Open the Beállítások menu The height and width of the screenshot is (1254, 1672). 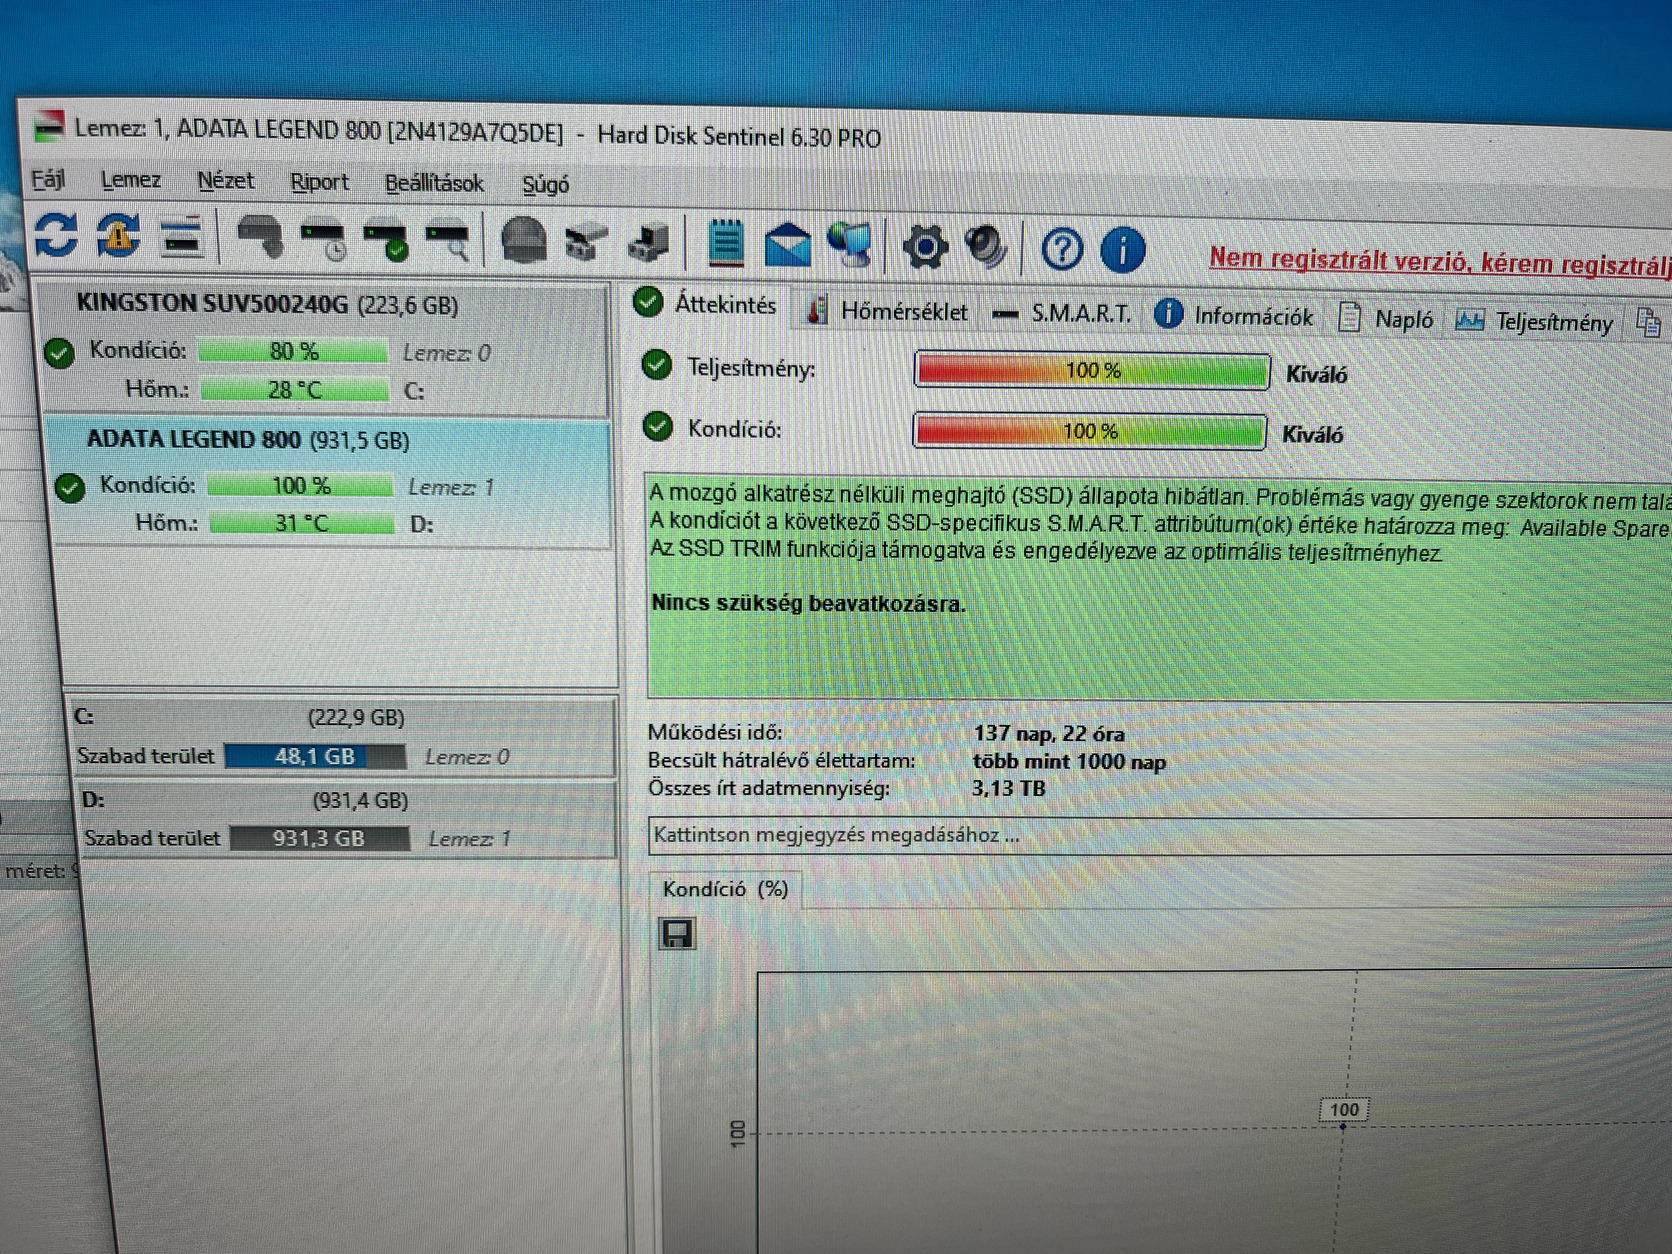tap(434, 183)
